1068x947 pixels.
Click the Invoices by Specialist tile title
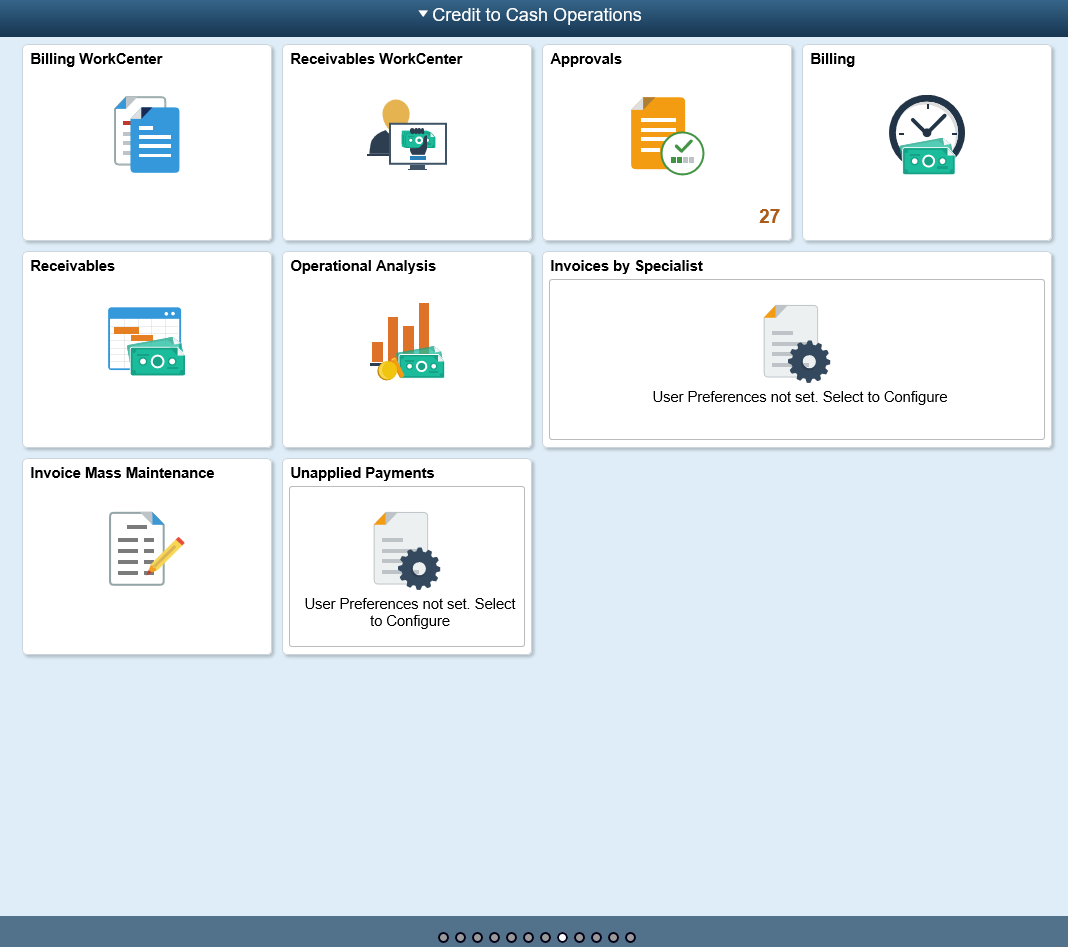[626, 266]
